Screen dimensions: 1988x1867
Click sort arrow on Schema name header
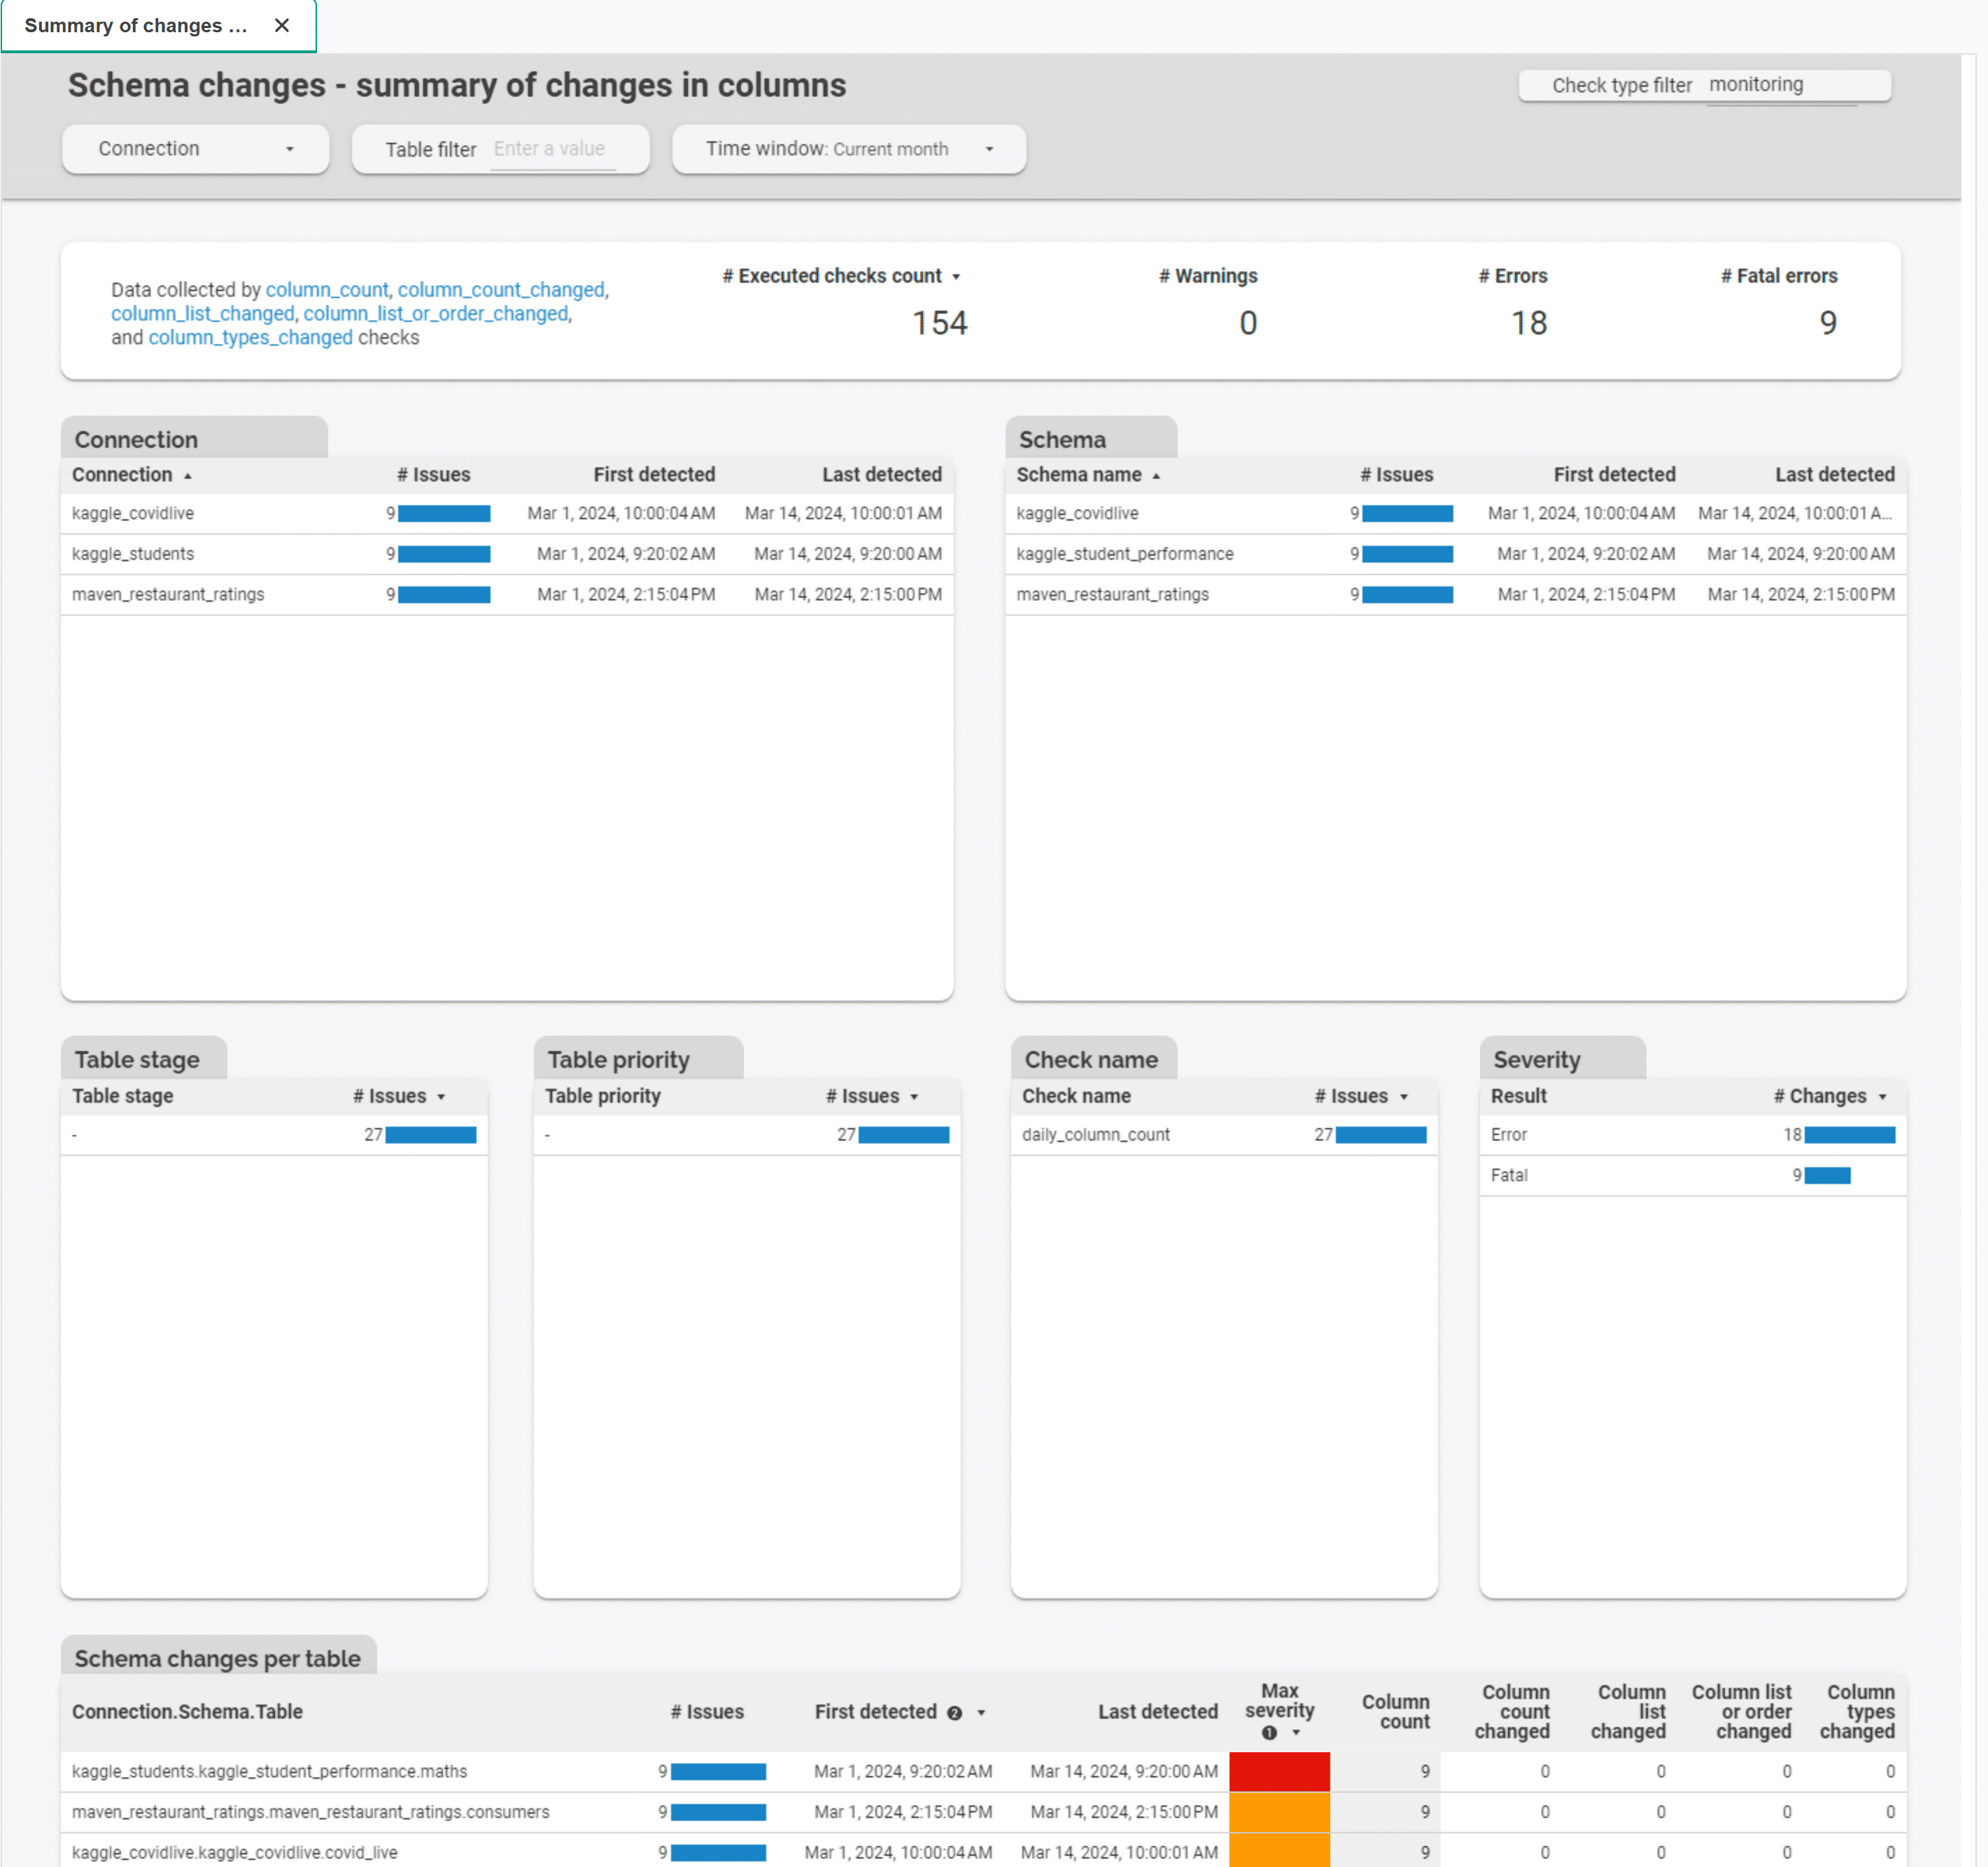(1156, 476)
